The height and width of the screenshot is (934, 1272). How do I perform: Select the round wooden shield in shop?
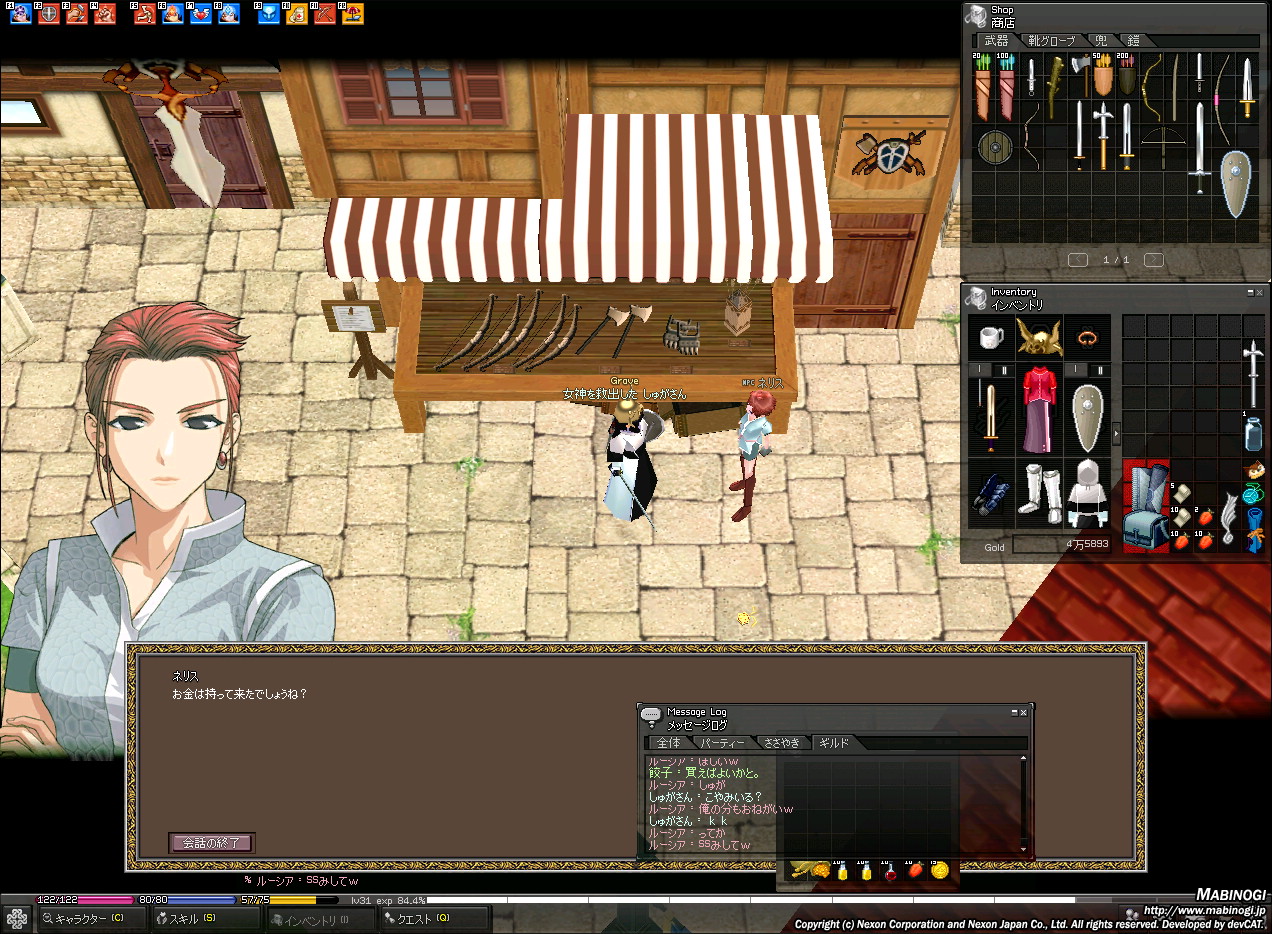pos(994,146)
